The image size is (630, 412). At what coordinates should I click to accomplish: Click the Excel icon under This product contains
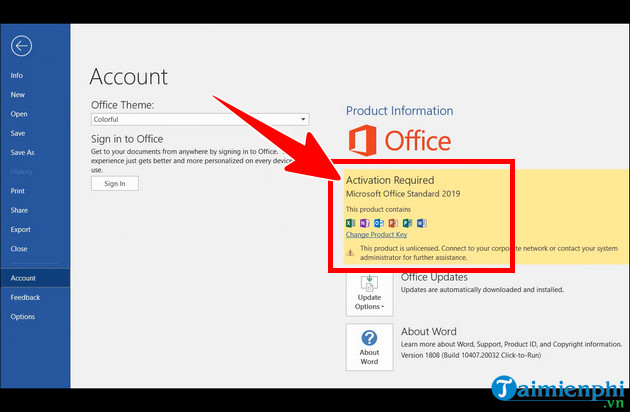point(350,223)
